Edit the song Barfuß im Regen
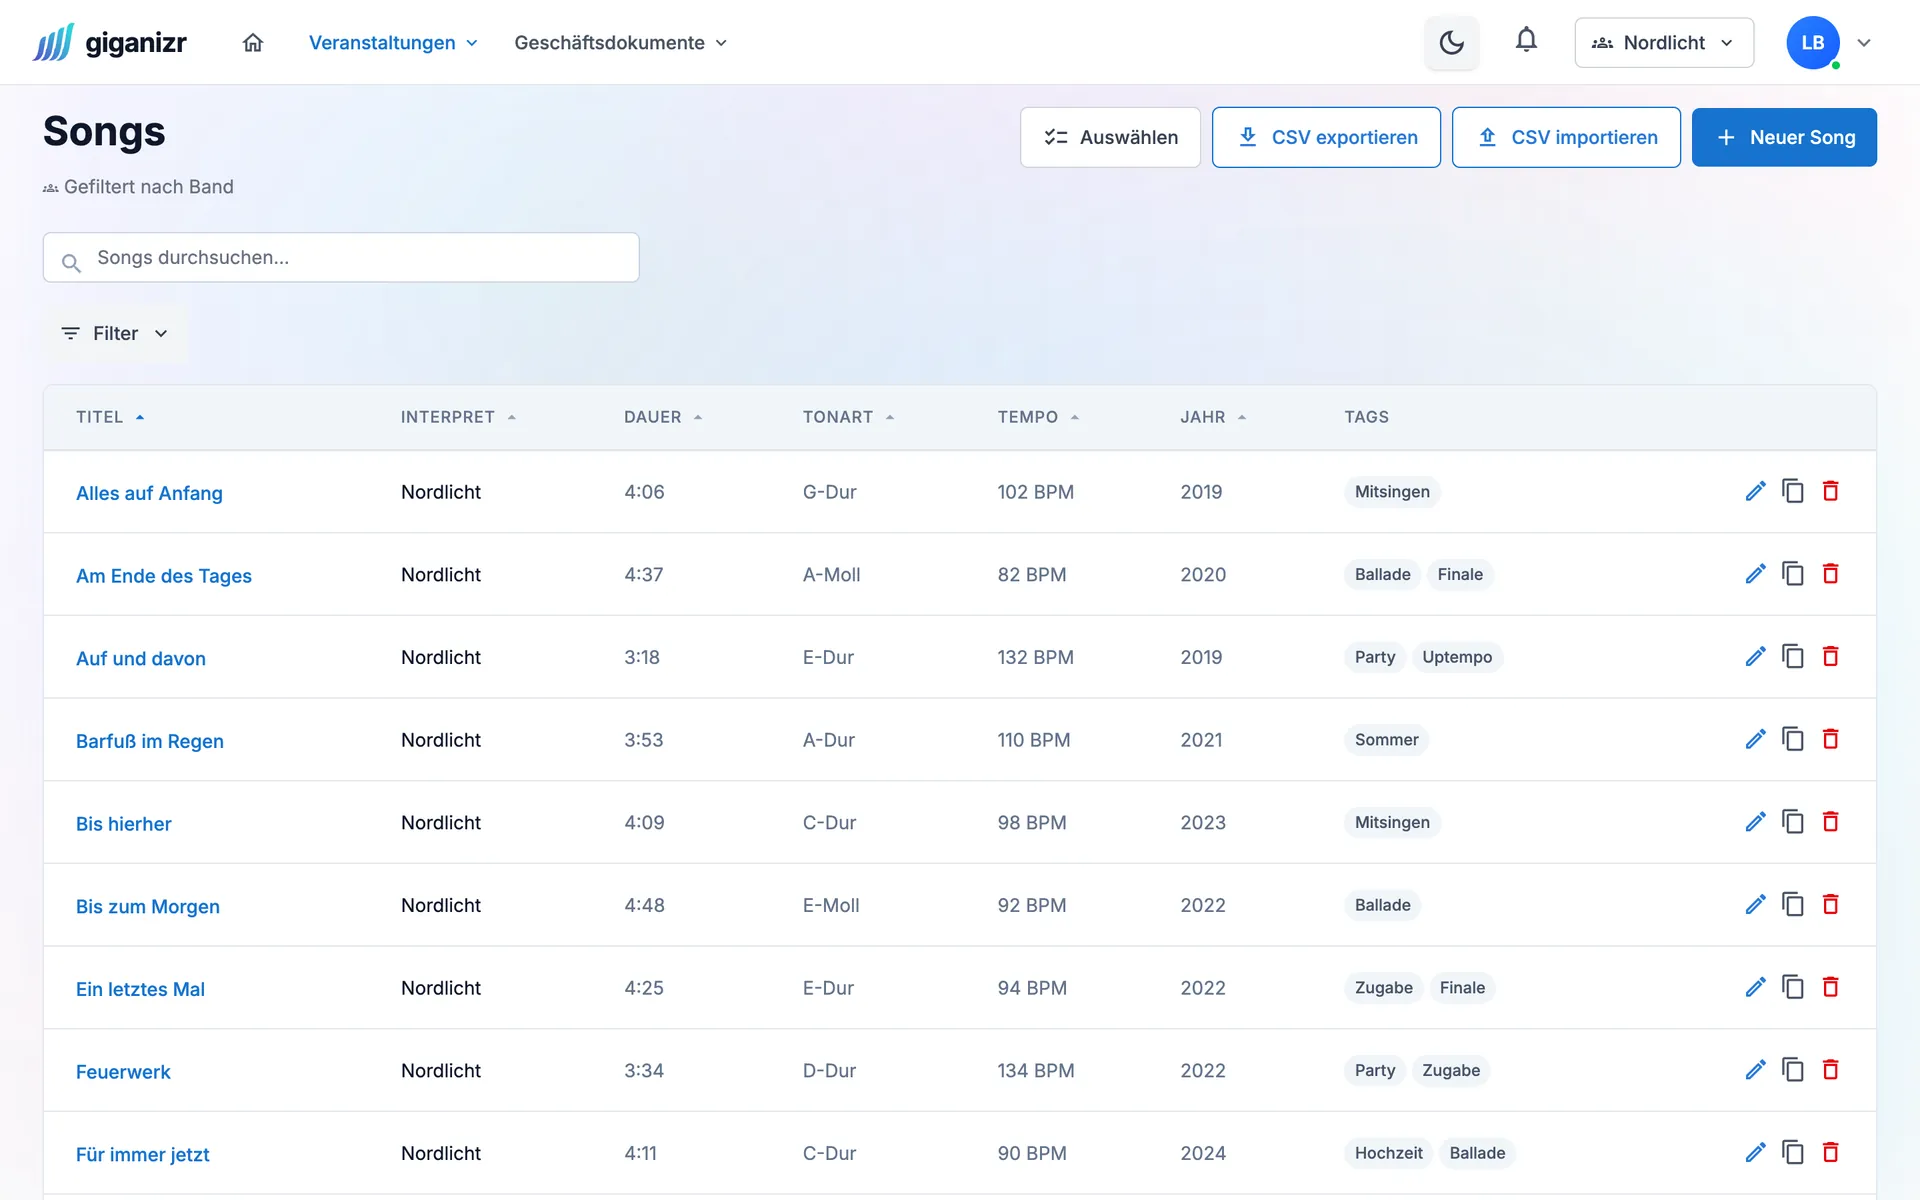Viewport: 1920px width, 1200px height. [x=1755, y=739]
